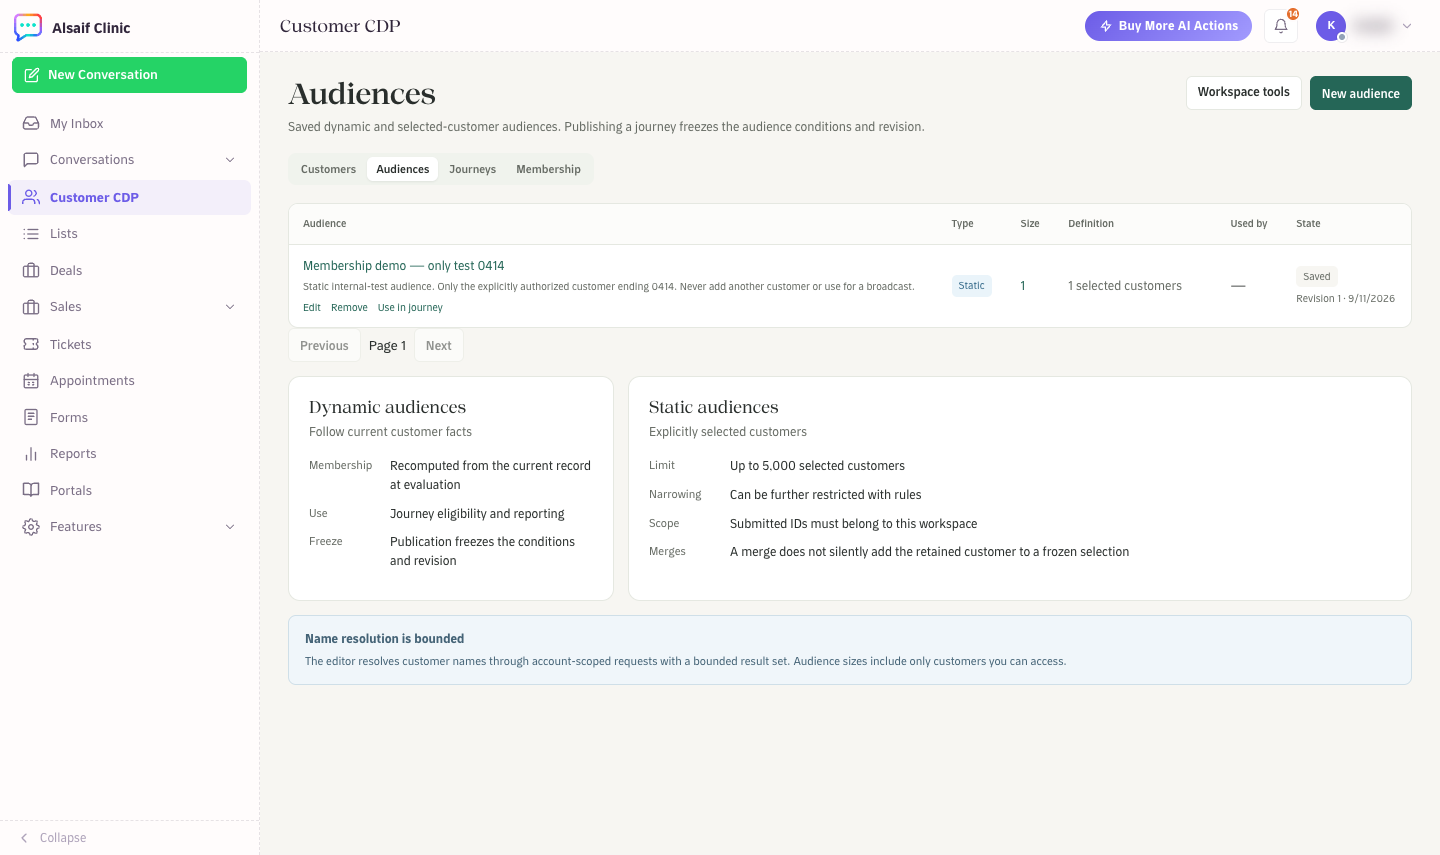
Task: Click the Alsaif Clinic chat logo icon
Action: 28,27
